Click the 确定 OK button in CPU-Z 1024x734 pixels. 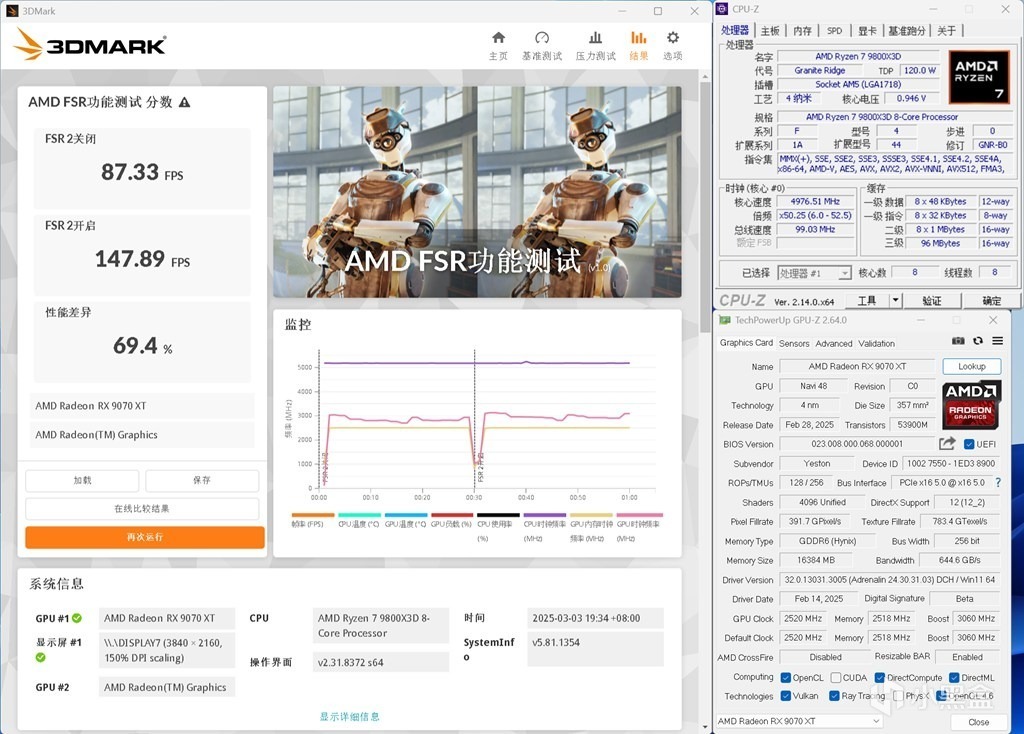(x=991, y=300)
